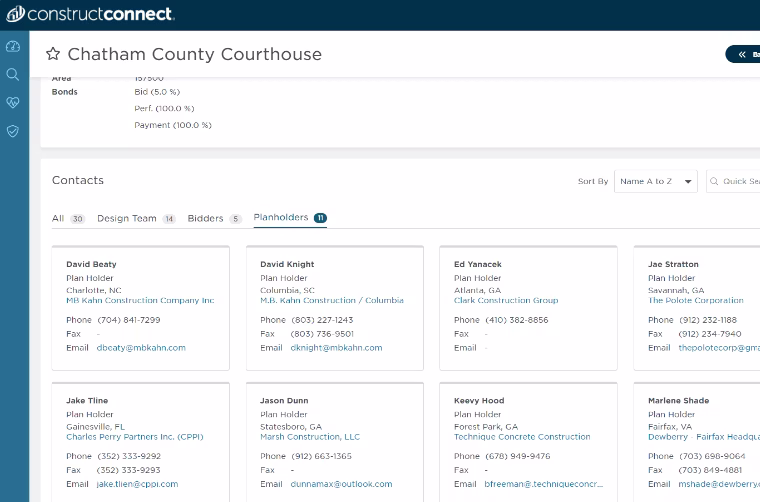Email dbeaty@mbkahn.com
Screen dimensions: 760x502
[141, 348]
